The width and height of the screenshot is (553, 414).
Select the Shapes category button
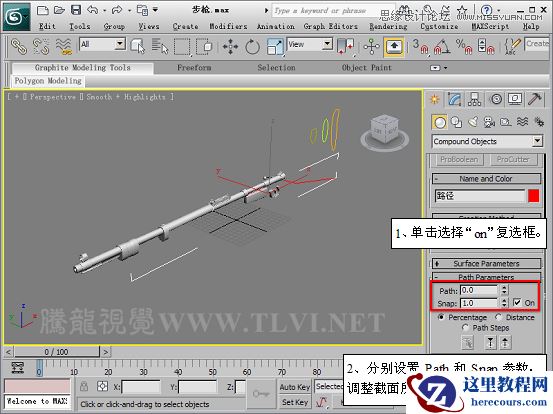point(456,122)
